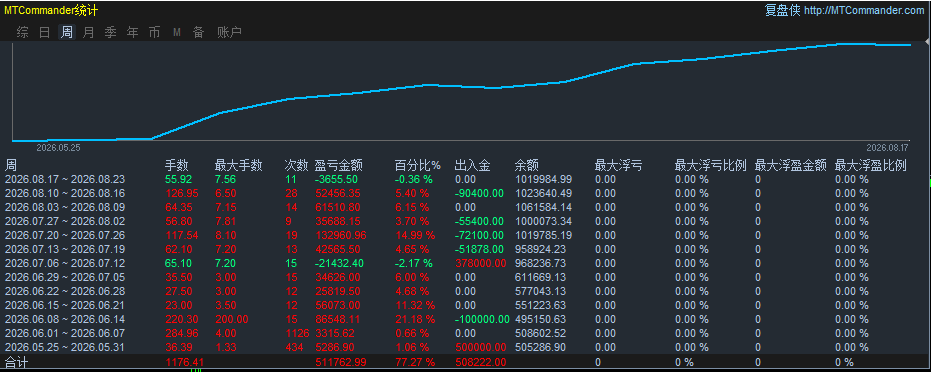Click the percentage value 14.99 %

415,235
